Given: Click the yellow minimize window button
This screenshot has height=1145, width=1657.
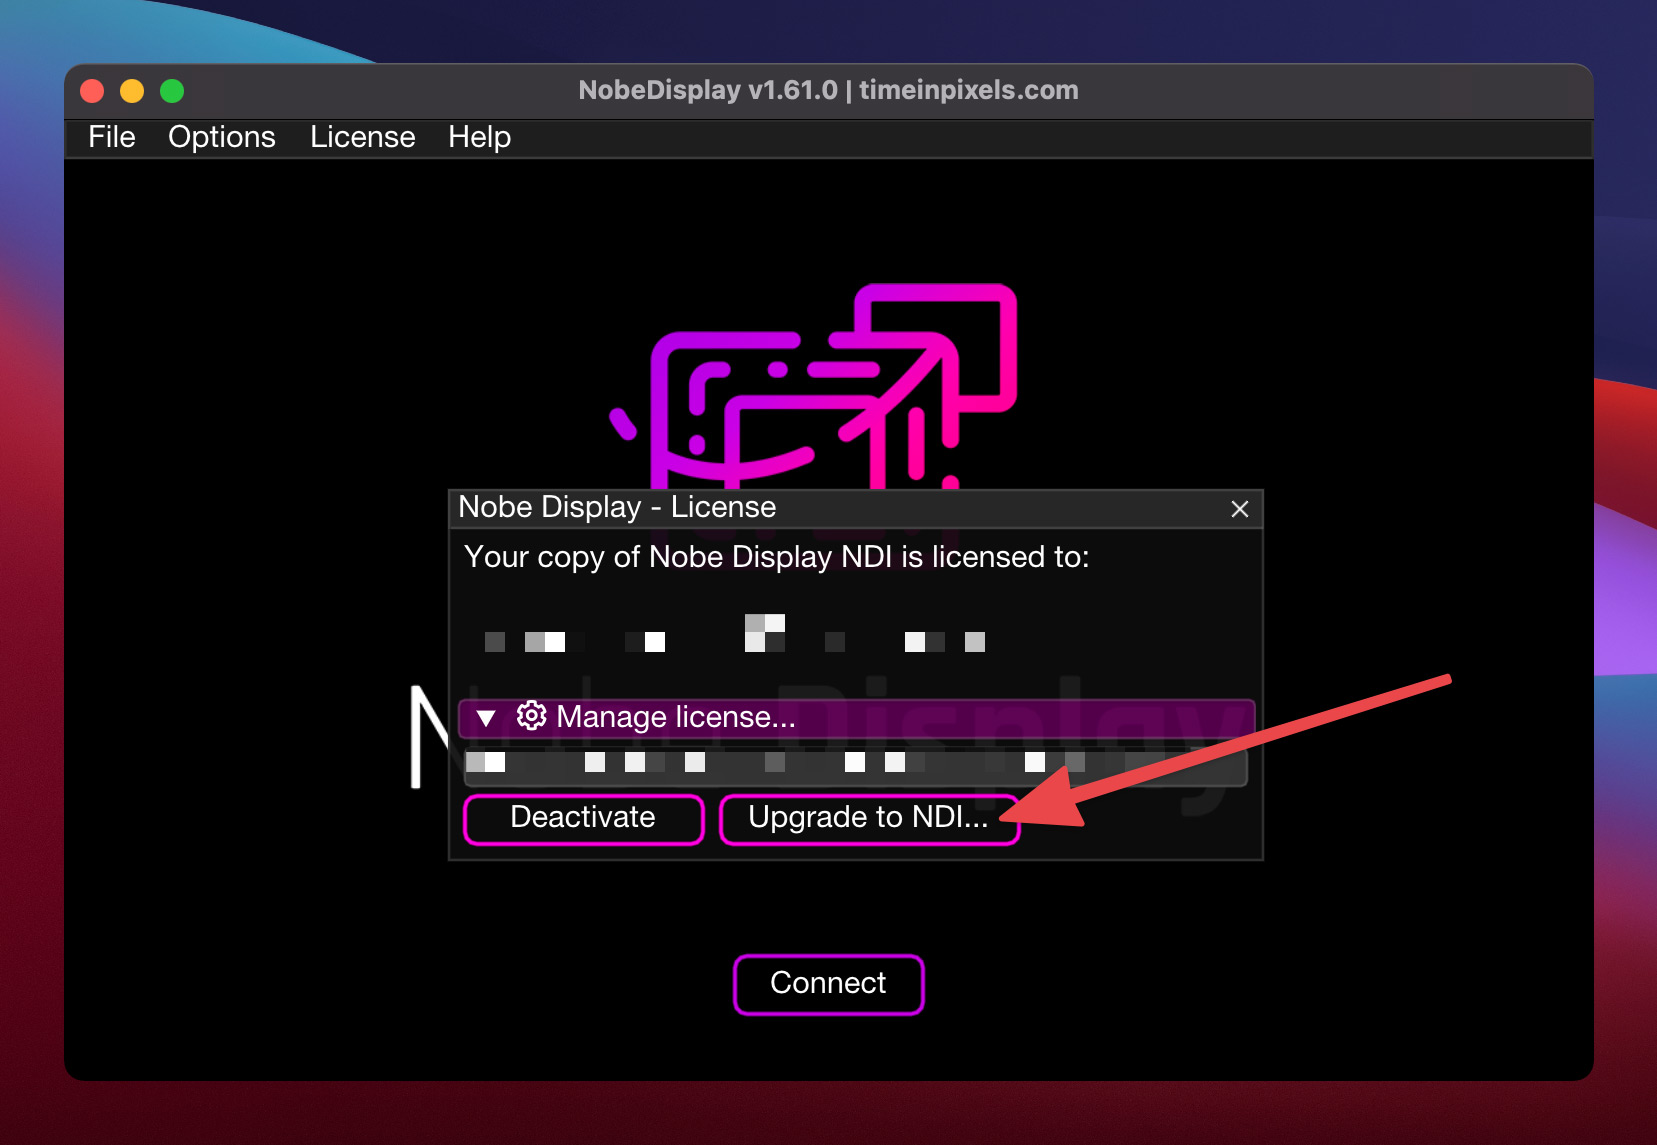Looking at the screenshot, I should click(x=132, y=91).
